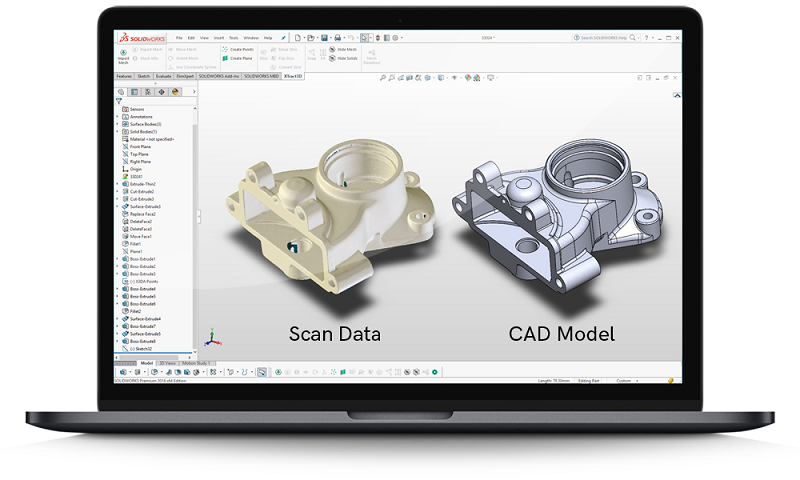Screen dimensions: 800x480
Task: Expand the Annotations tree node
Action: 117,116
